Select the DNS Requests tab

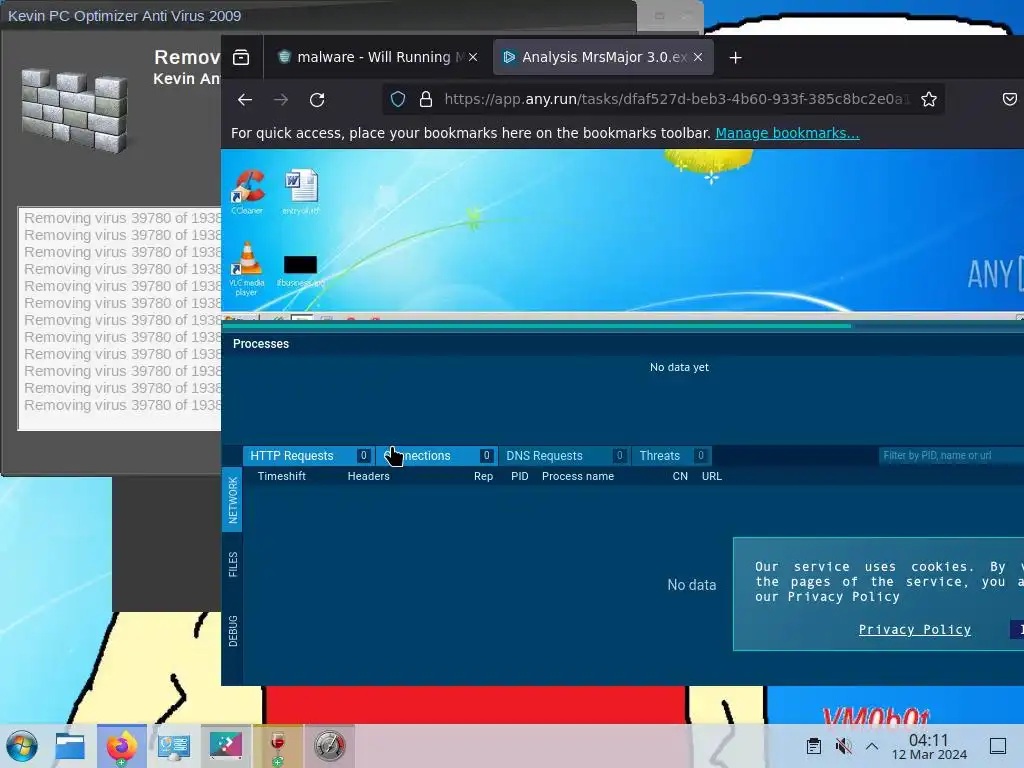tap(565, 456)
